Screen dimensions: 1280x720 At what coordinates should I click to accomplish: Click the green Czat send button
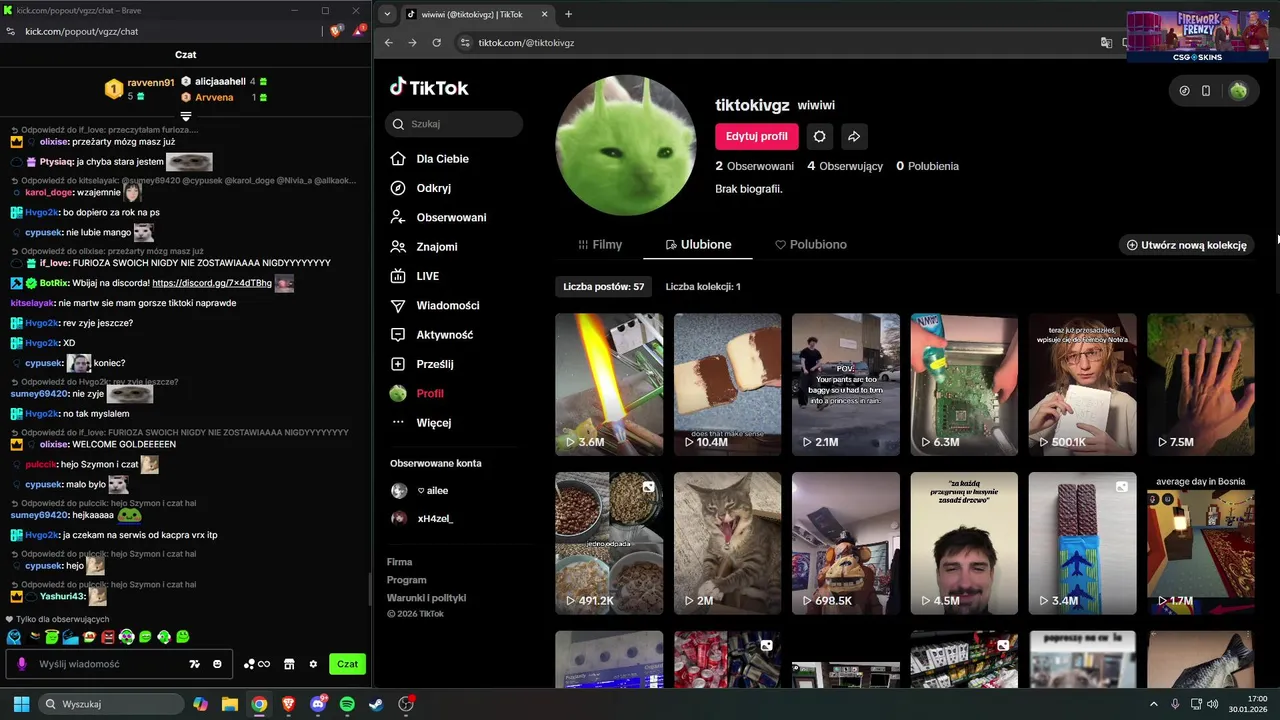pos(347,664)
